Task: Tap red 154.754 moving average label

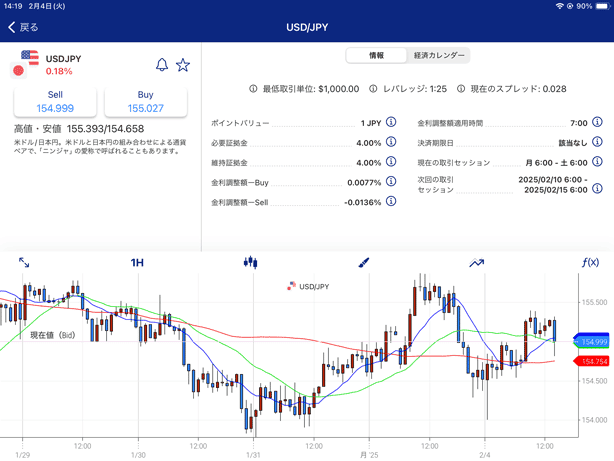Action: pyautogui.click(x=593, y=361)
